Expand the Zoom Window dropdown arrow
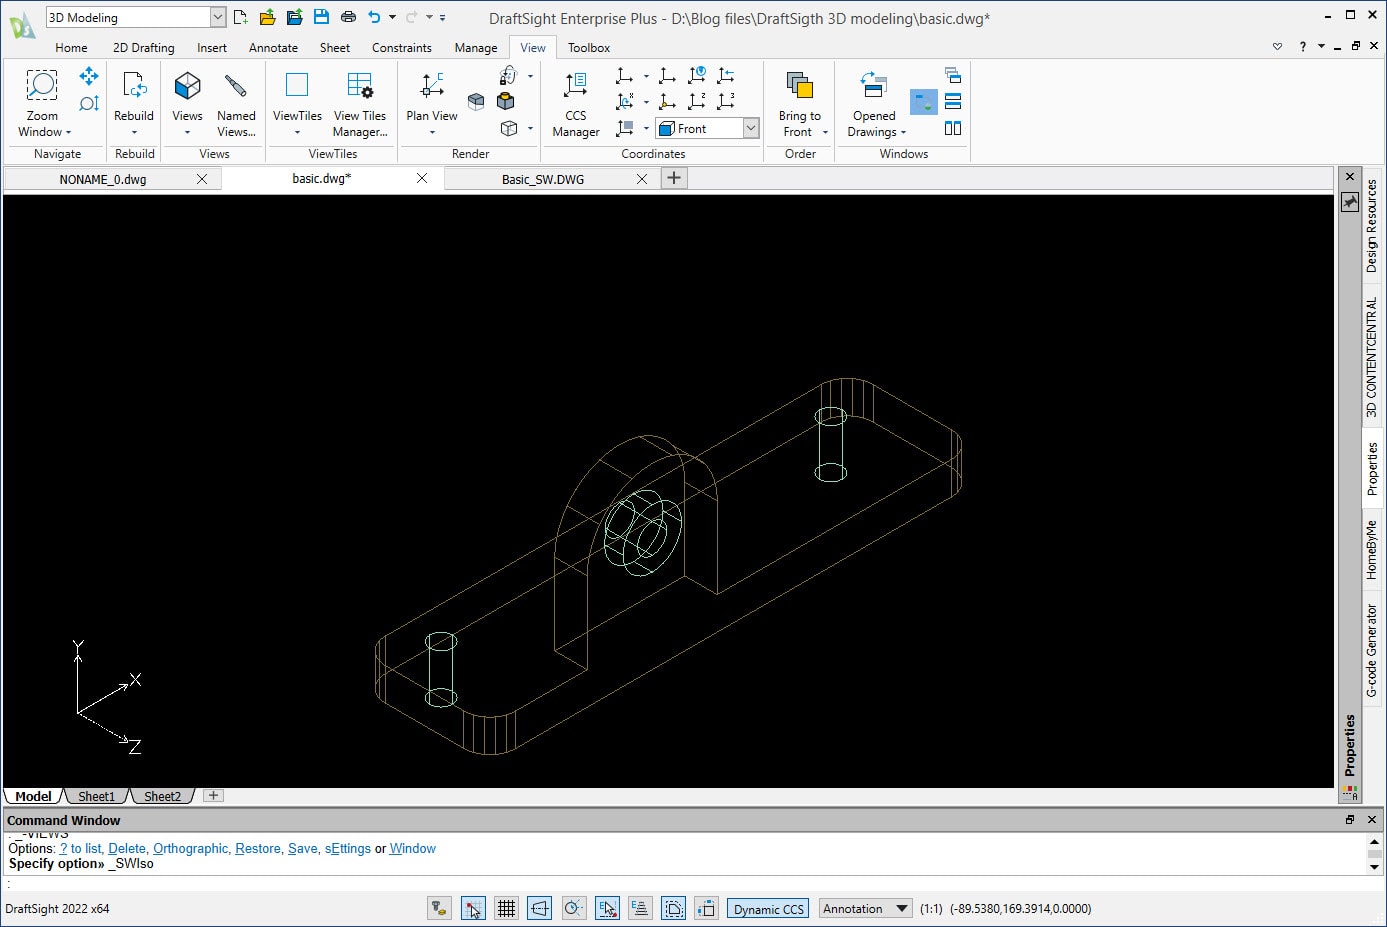The width and height of the screenshot is (1387, 927). point(68,132)
